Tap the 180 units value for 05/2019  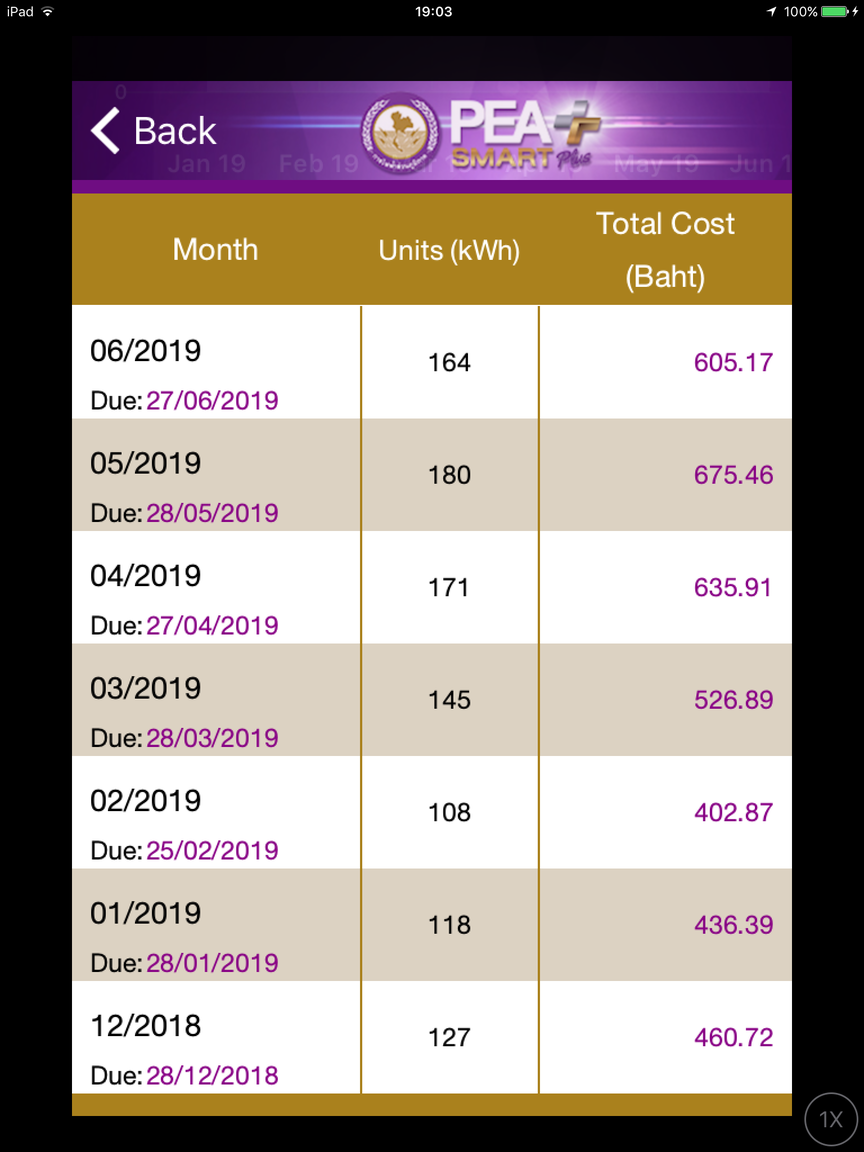click(x=450, y=475)
